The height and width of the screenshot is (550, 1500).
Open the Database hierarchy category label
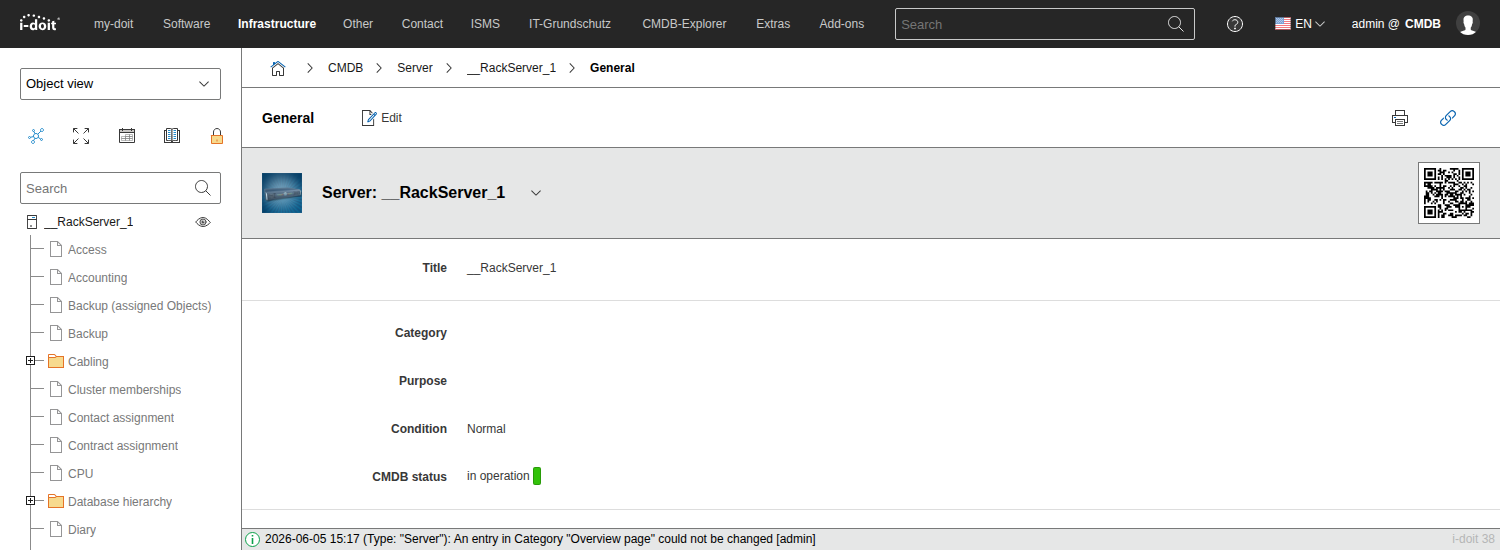click(x=120, y=502)
